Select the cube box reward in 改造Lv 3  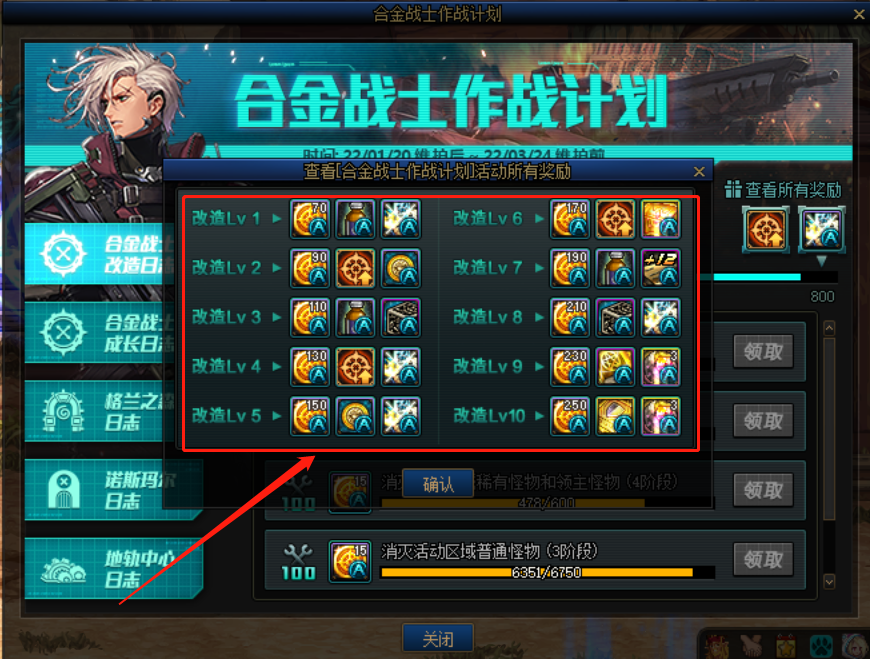point(401,318)
